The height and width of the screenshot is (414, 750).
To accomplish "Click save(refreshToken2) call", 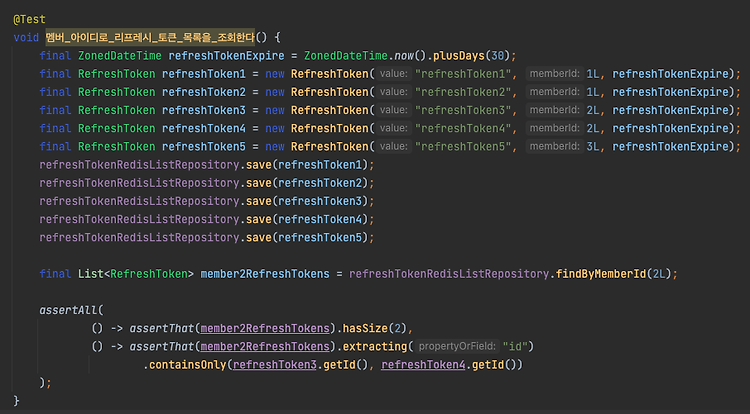I will [307, 183].
